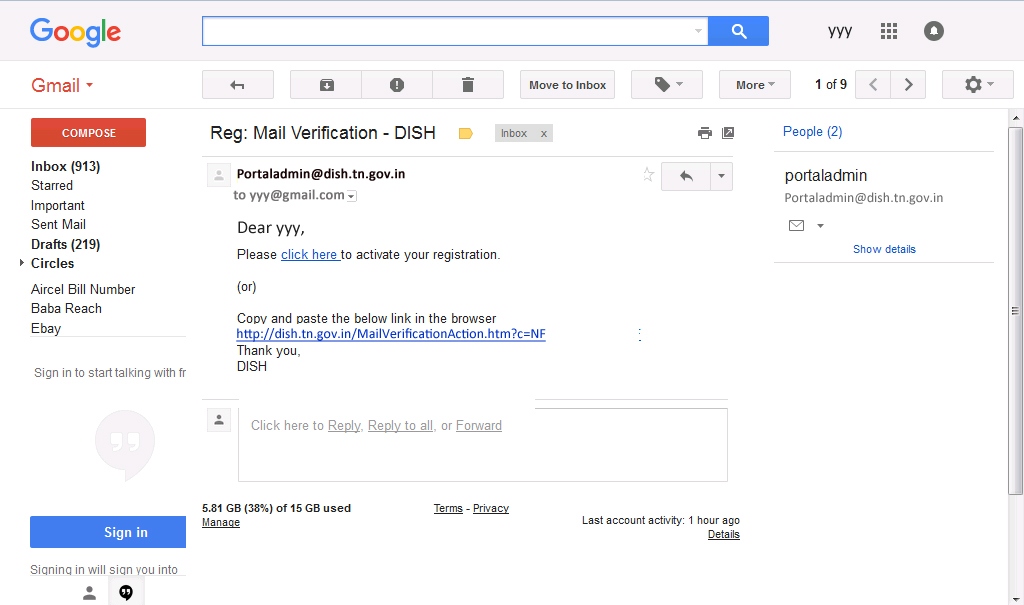Click the envelope icon under portaladmin

pyautogui.click(x=796, y=225)
